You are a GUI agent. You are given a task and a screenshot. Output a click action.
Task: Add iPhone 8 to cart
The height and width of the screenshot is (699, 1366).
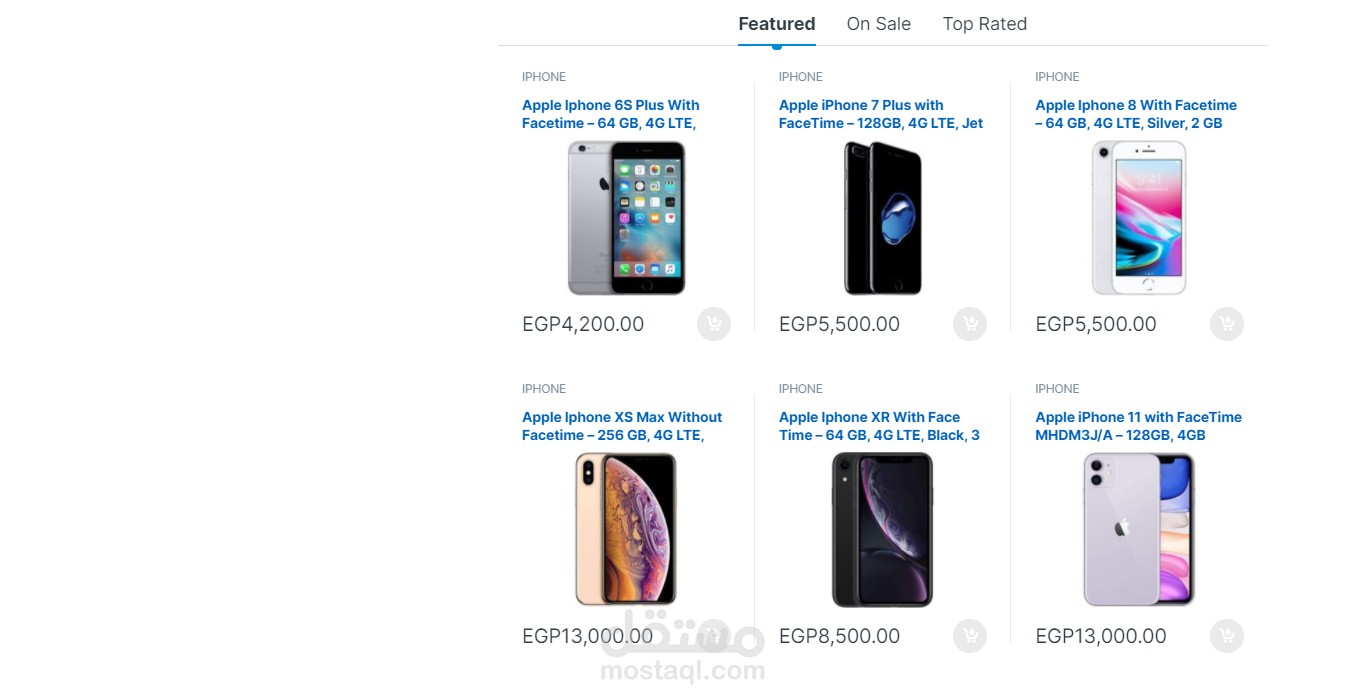coord(1226,324)
